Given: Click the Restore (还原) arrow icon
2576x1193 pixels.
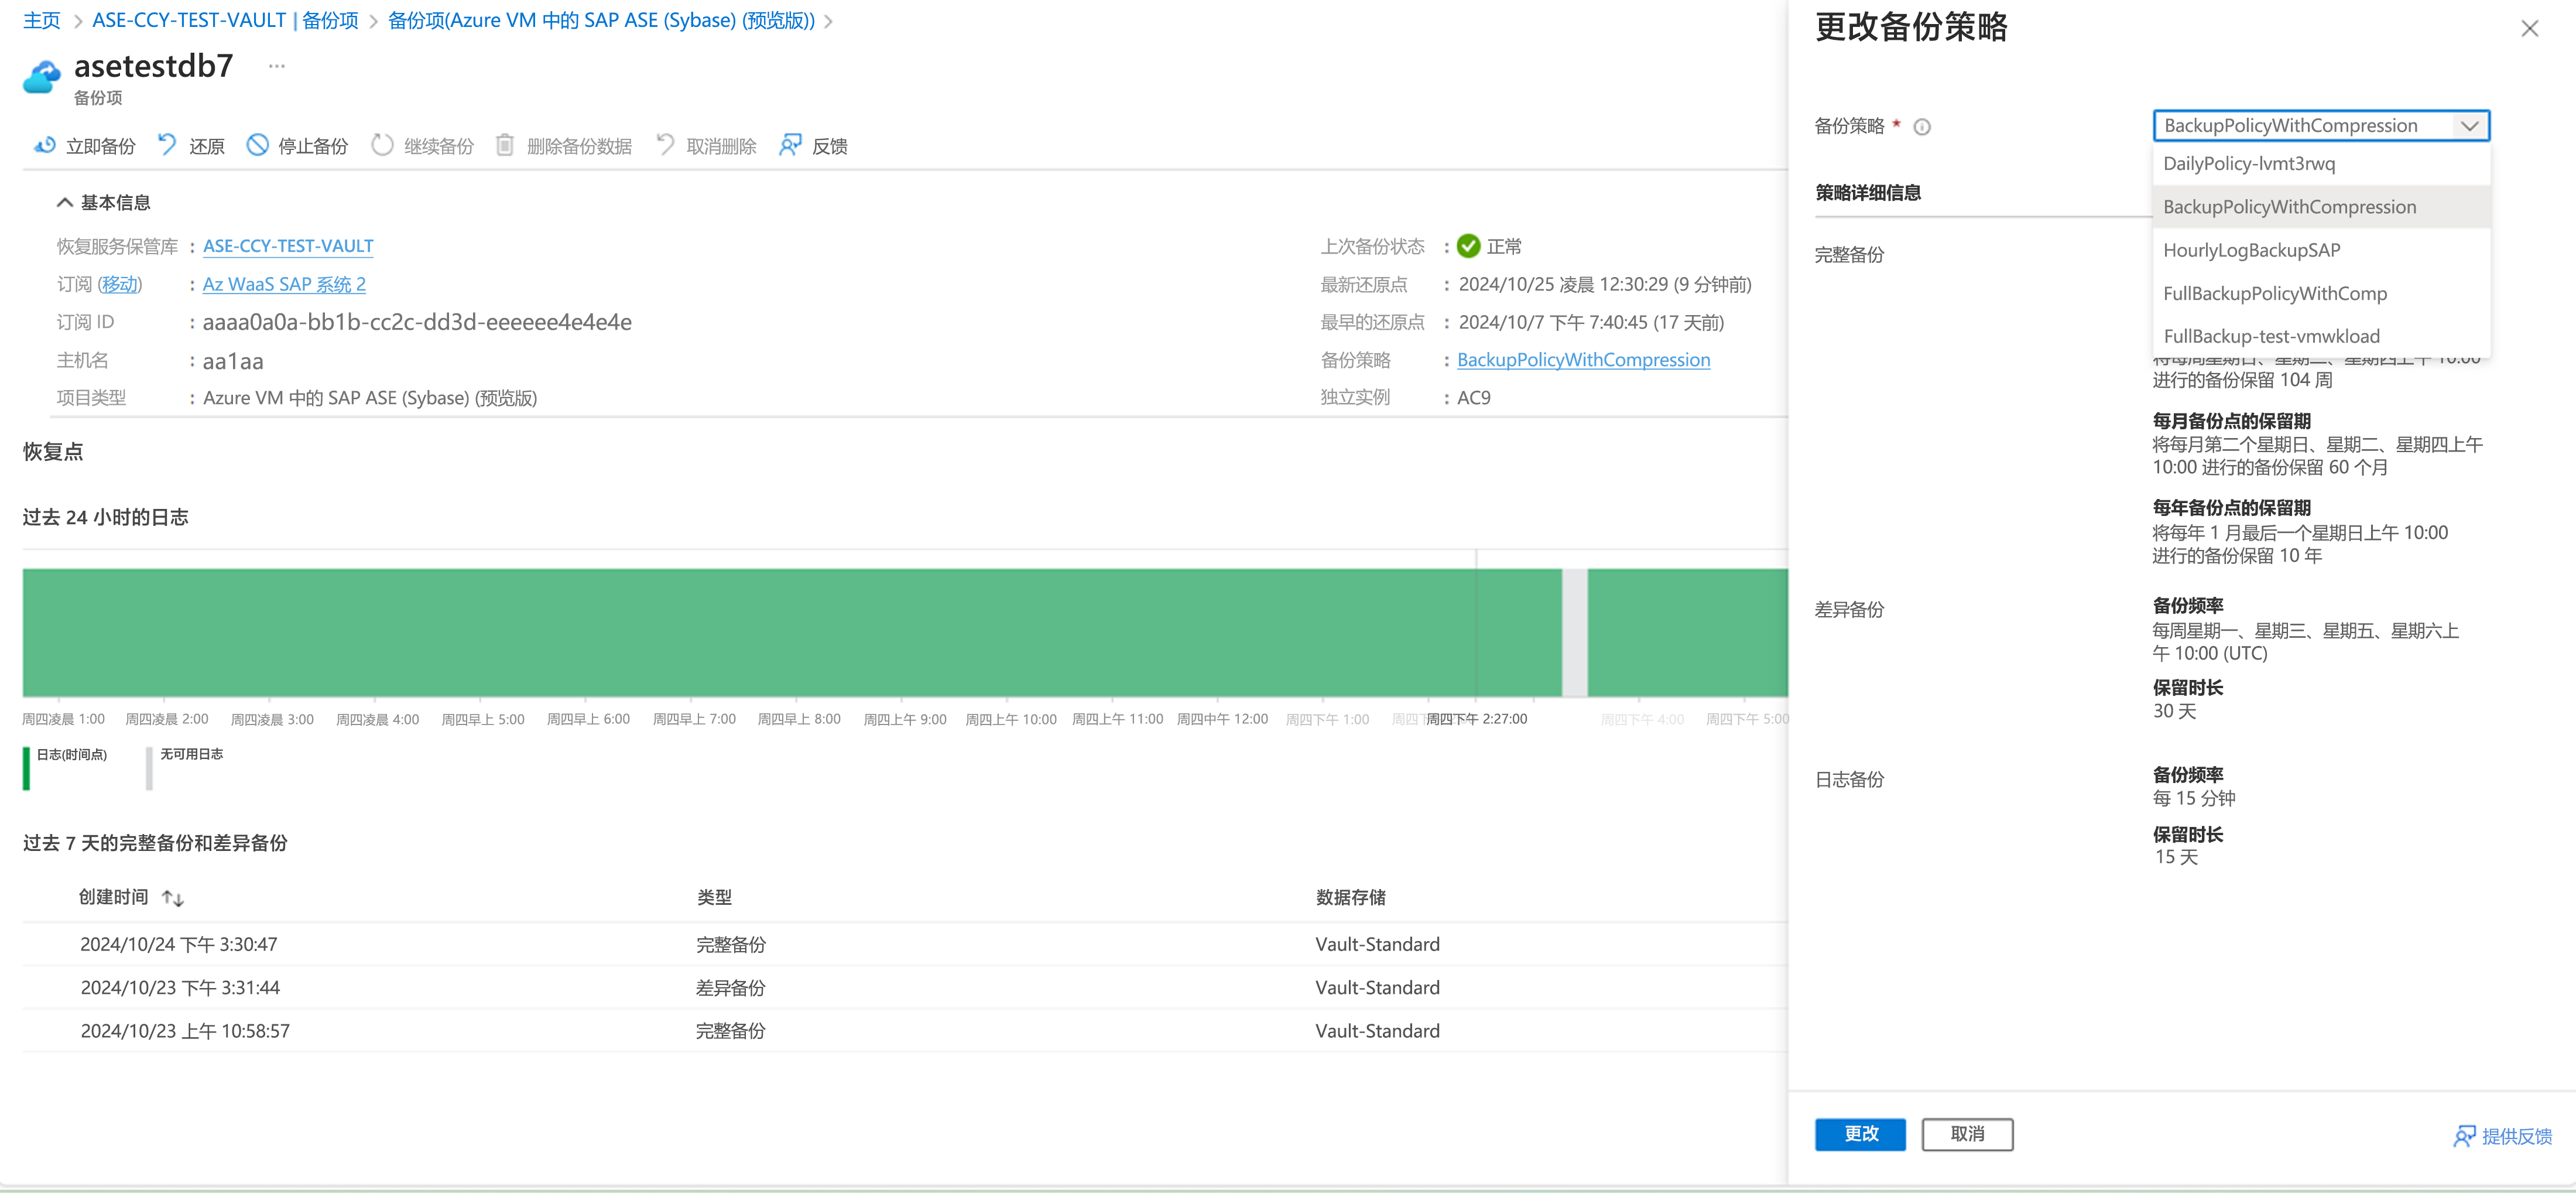Looking at the screenshot, I should 167,146.
